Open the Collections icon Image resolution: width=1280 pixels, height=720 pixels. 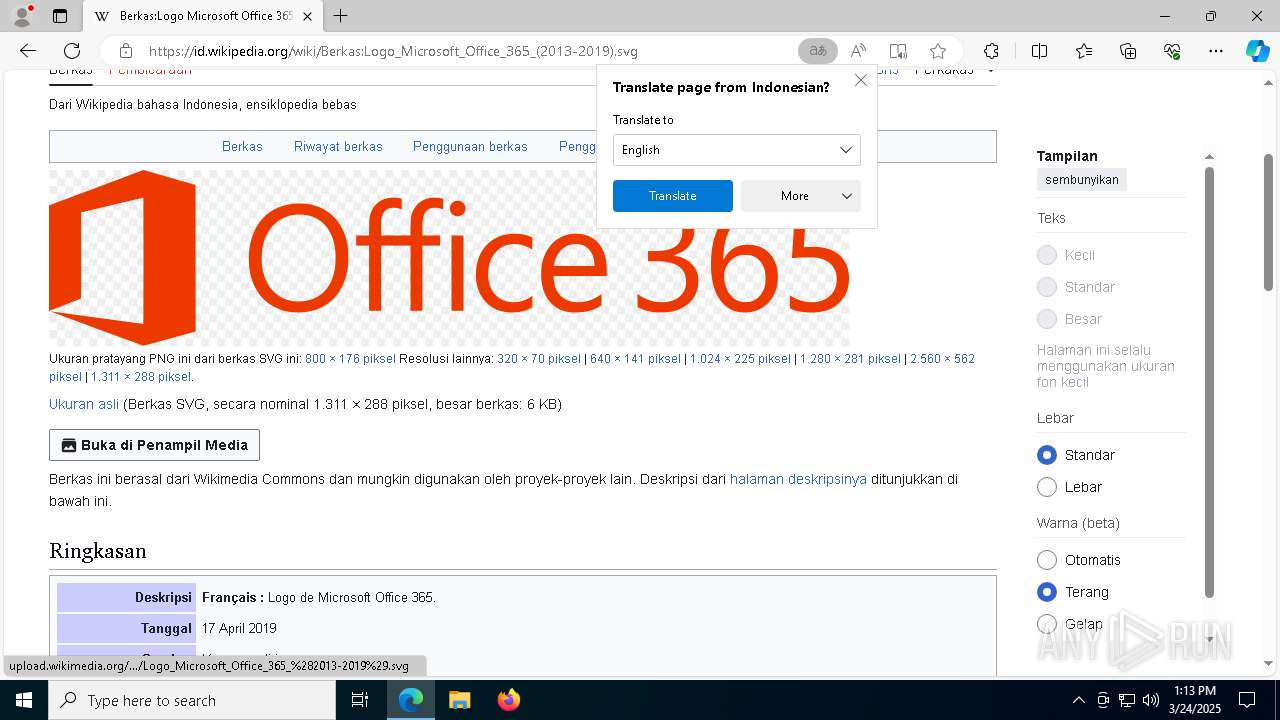tap(1128, 51)
